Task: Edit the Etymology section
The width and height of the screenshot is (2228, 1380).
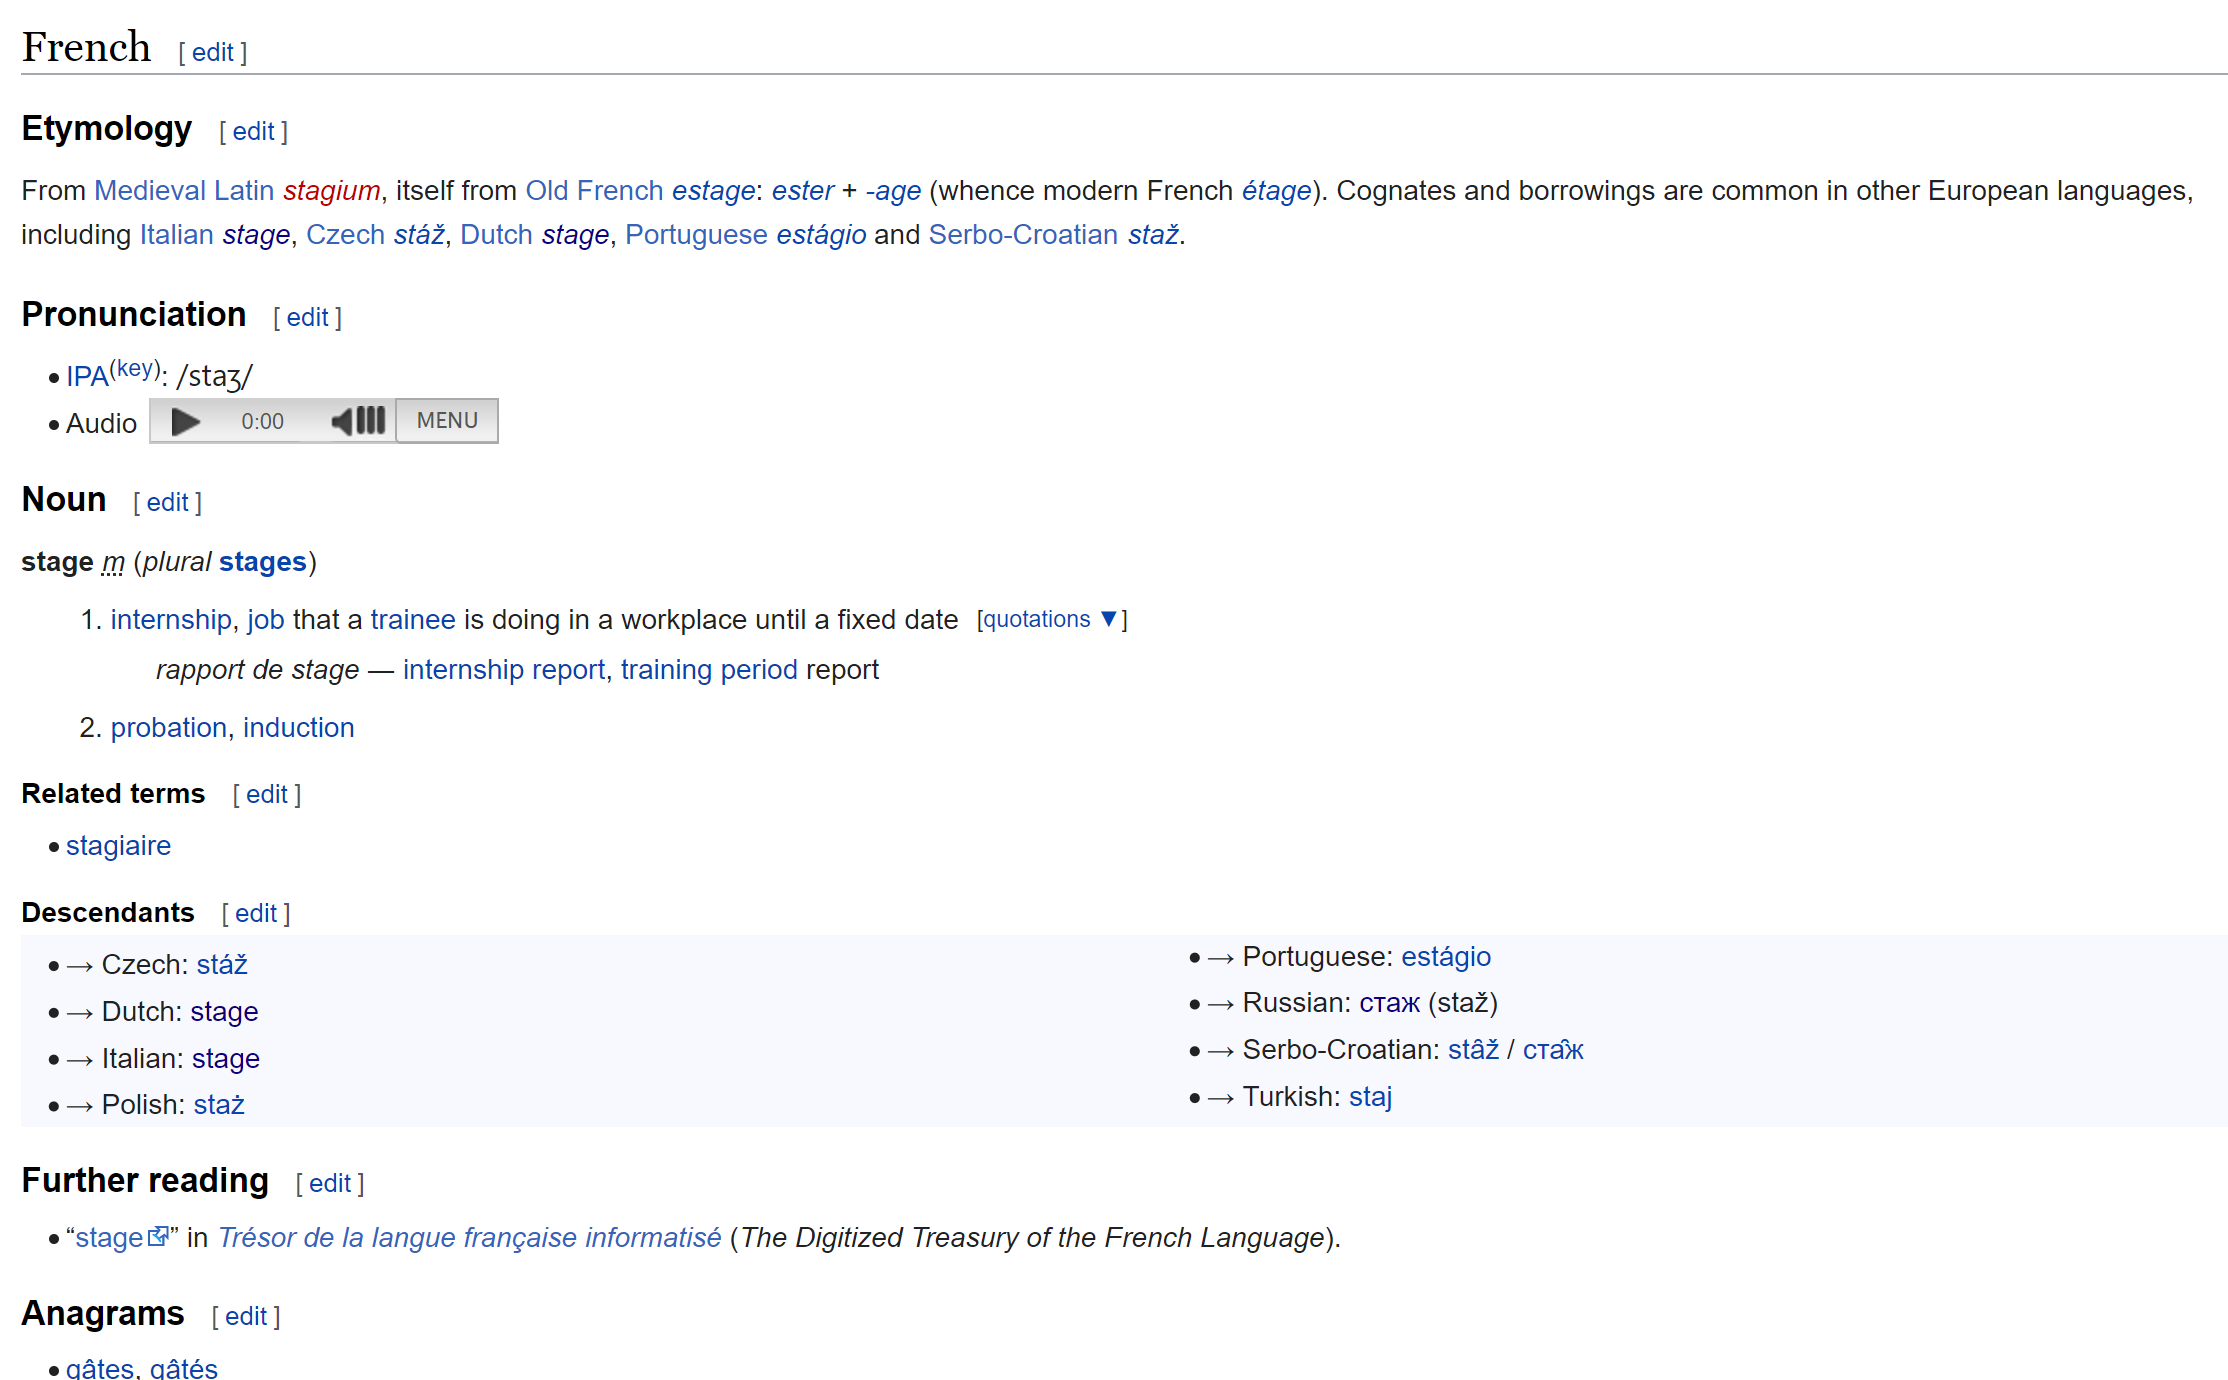Action: tap(253, 131)
